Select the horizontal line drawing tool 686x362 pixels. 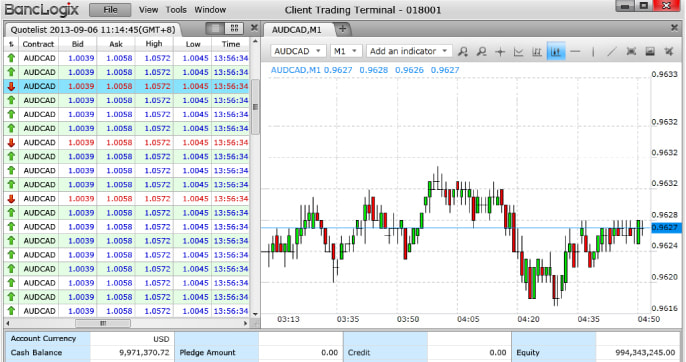click(575, 52)
